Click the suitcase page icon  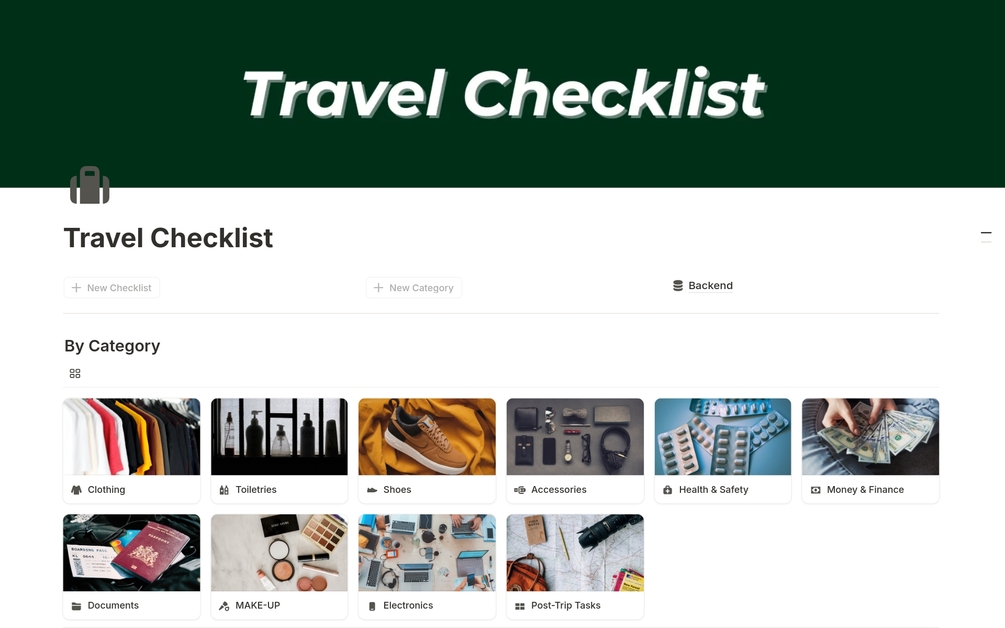pyautogui.click(x=90, y=185)
